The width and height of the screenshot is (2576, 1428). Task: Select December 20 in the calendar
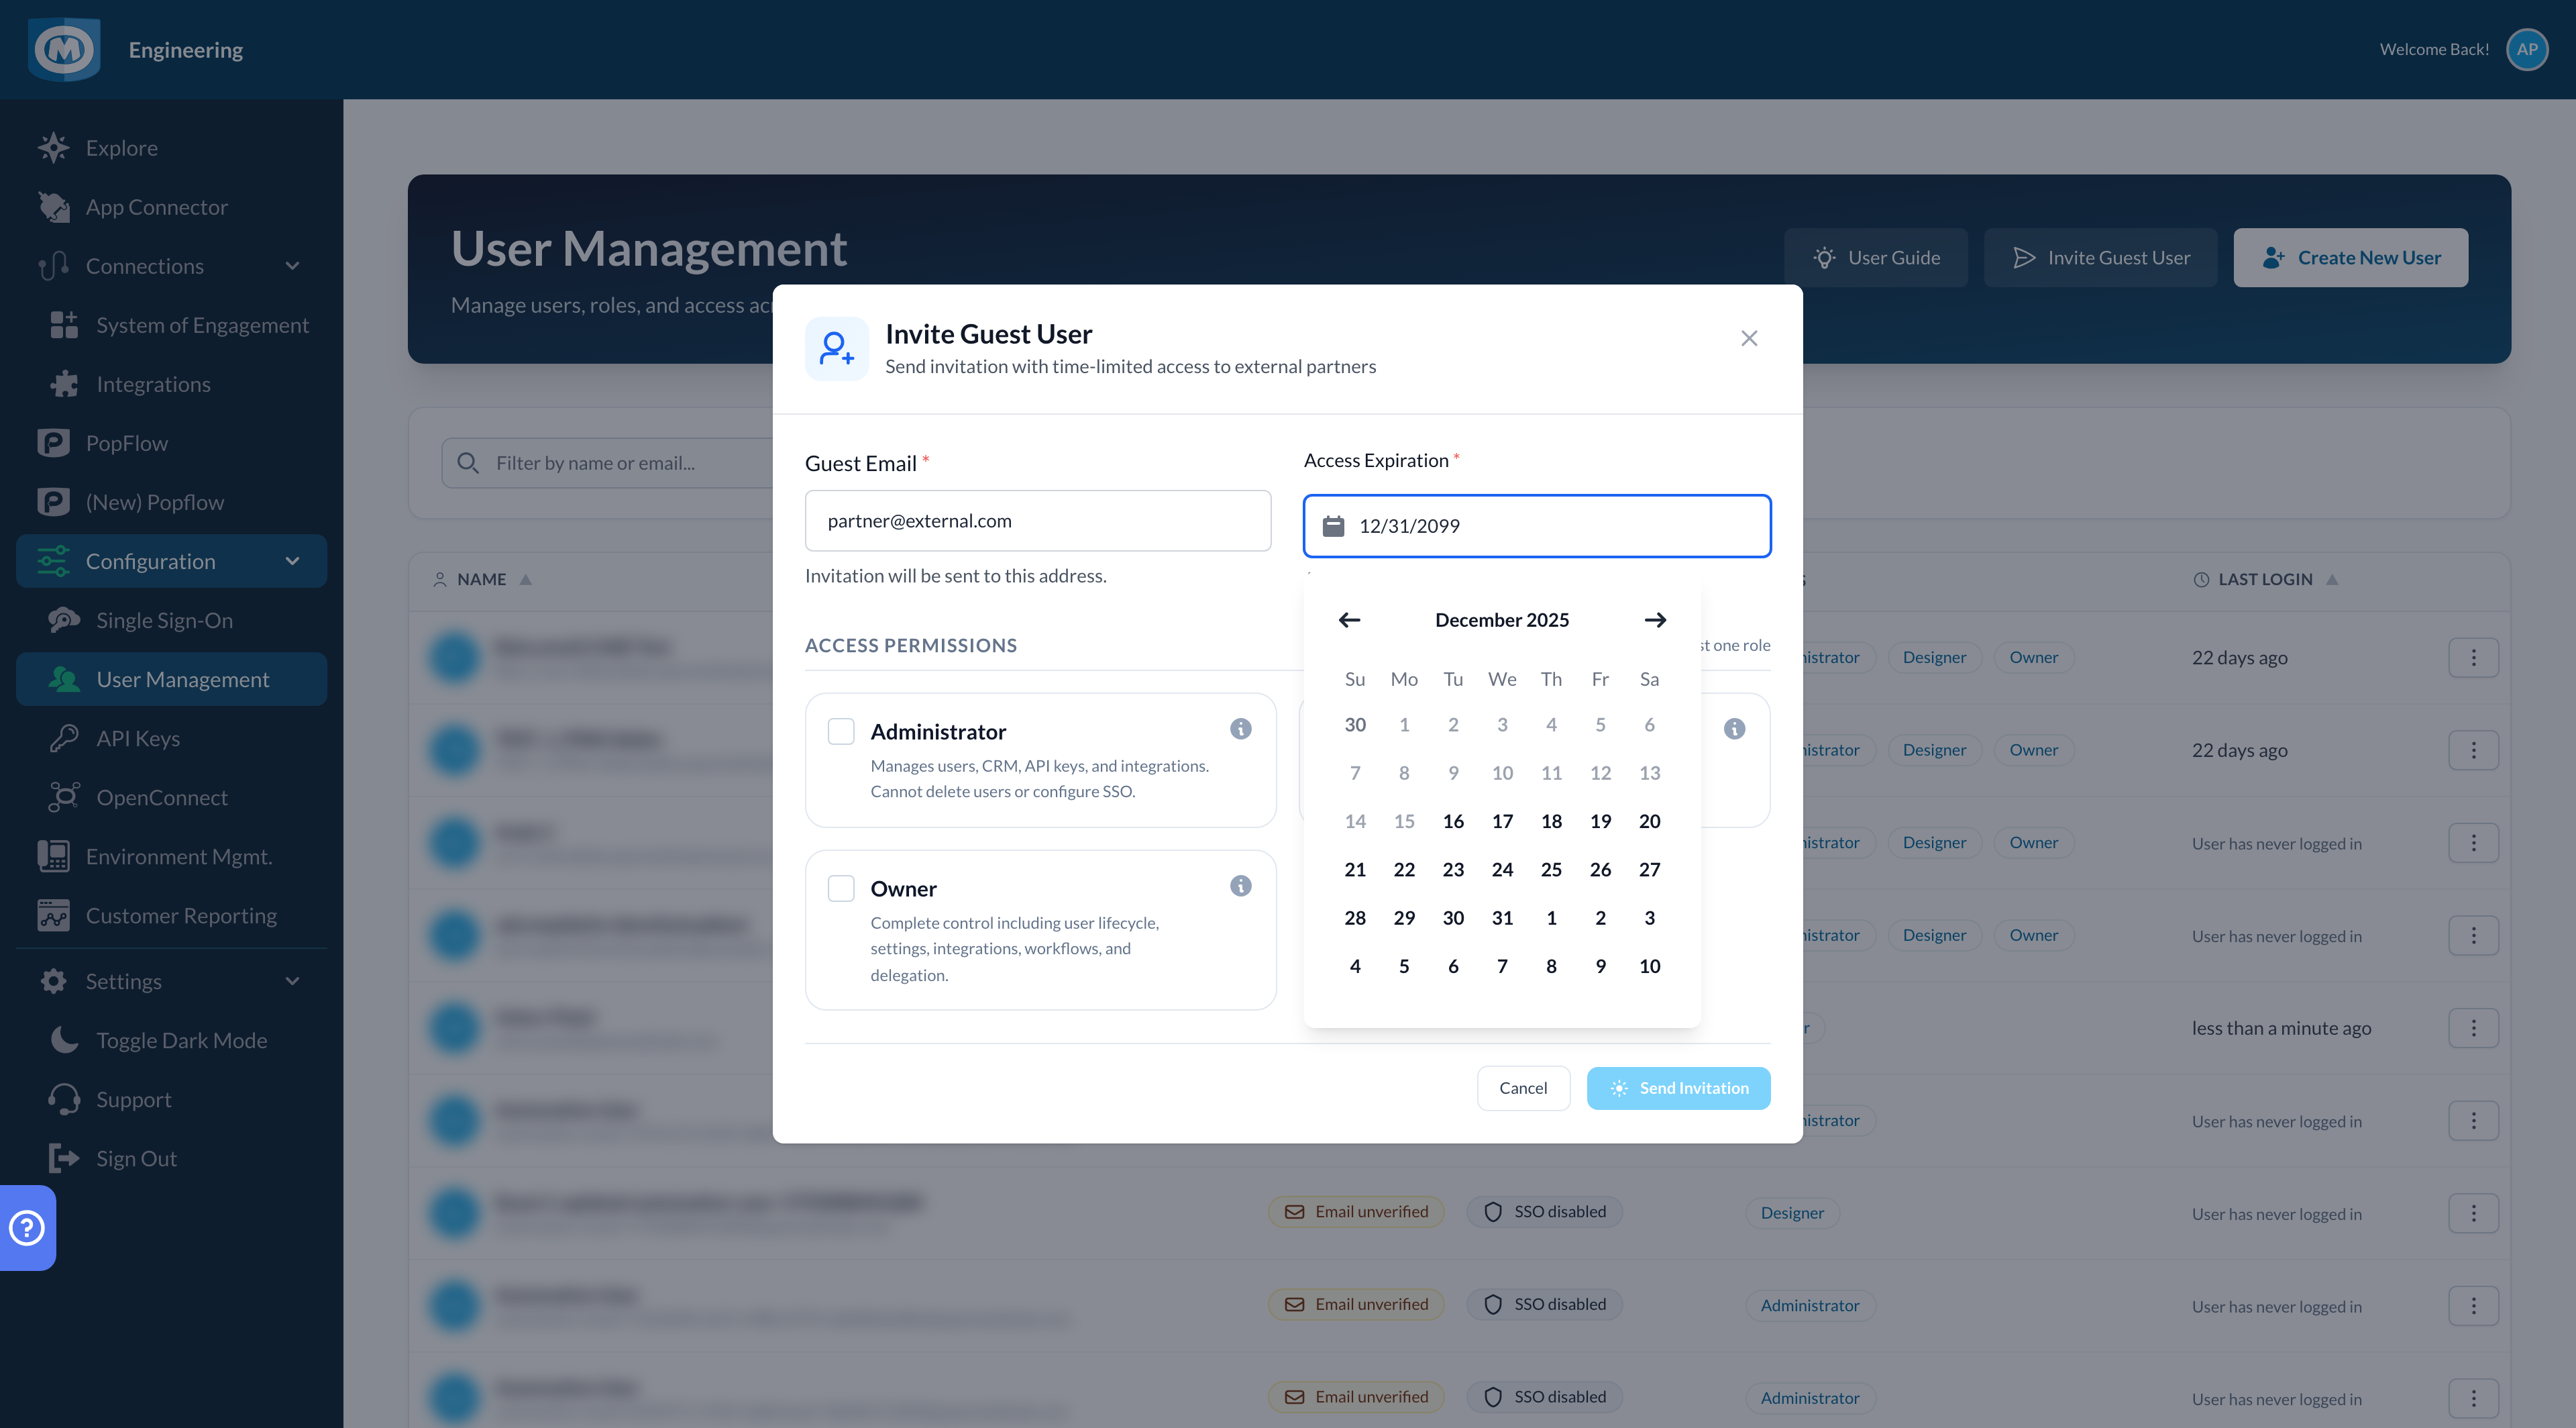pyautogui.click(x=1650, y=821)
